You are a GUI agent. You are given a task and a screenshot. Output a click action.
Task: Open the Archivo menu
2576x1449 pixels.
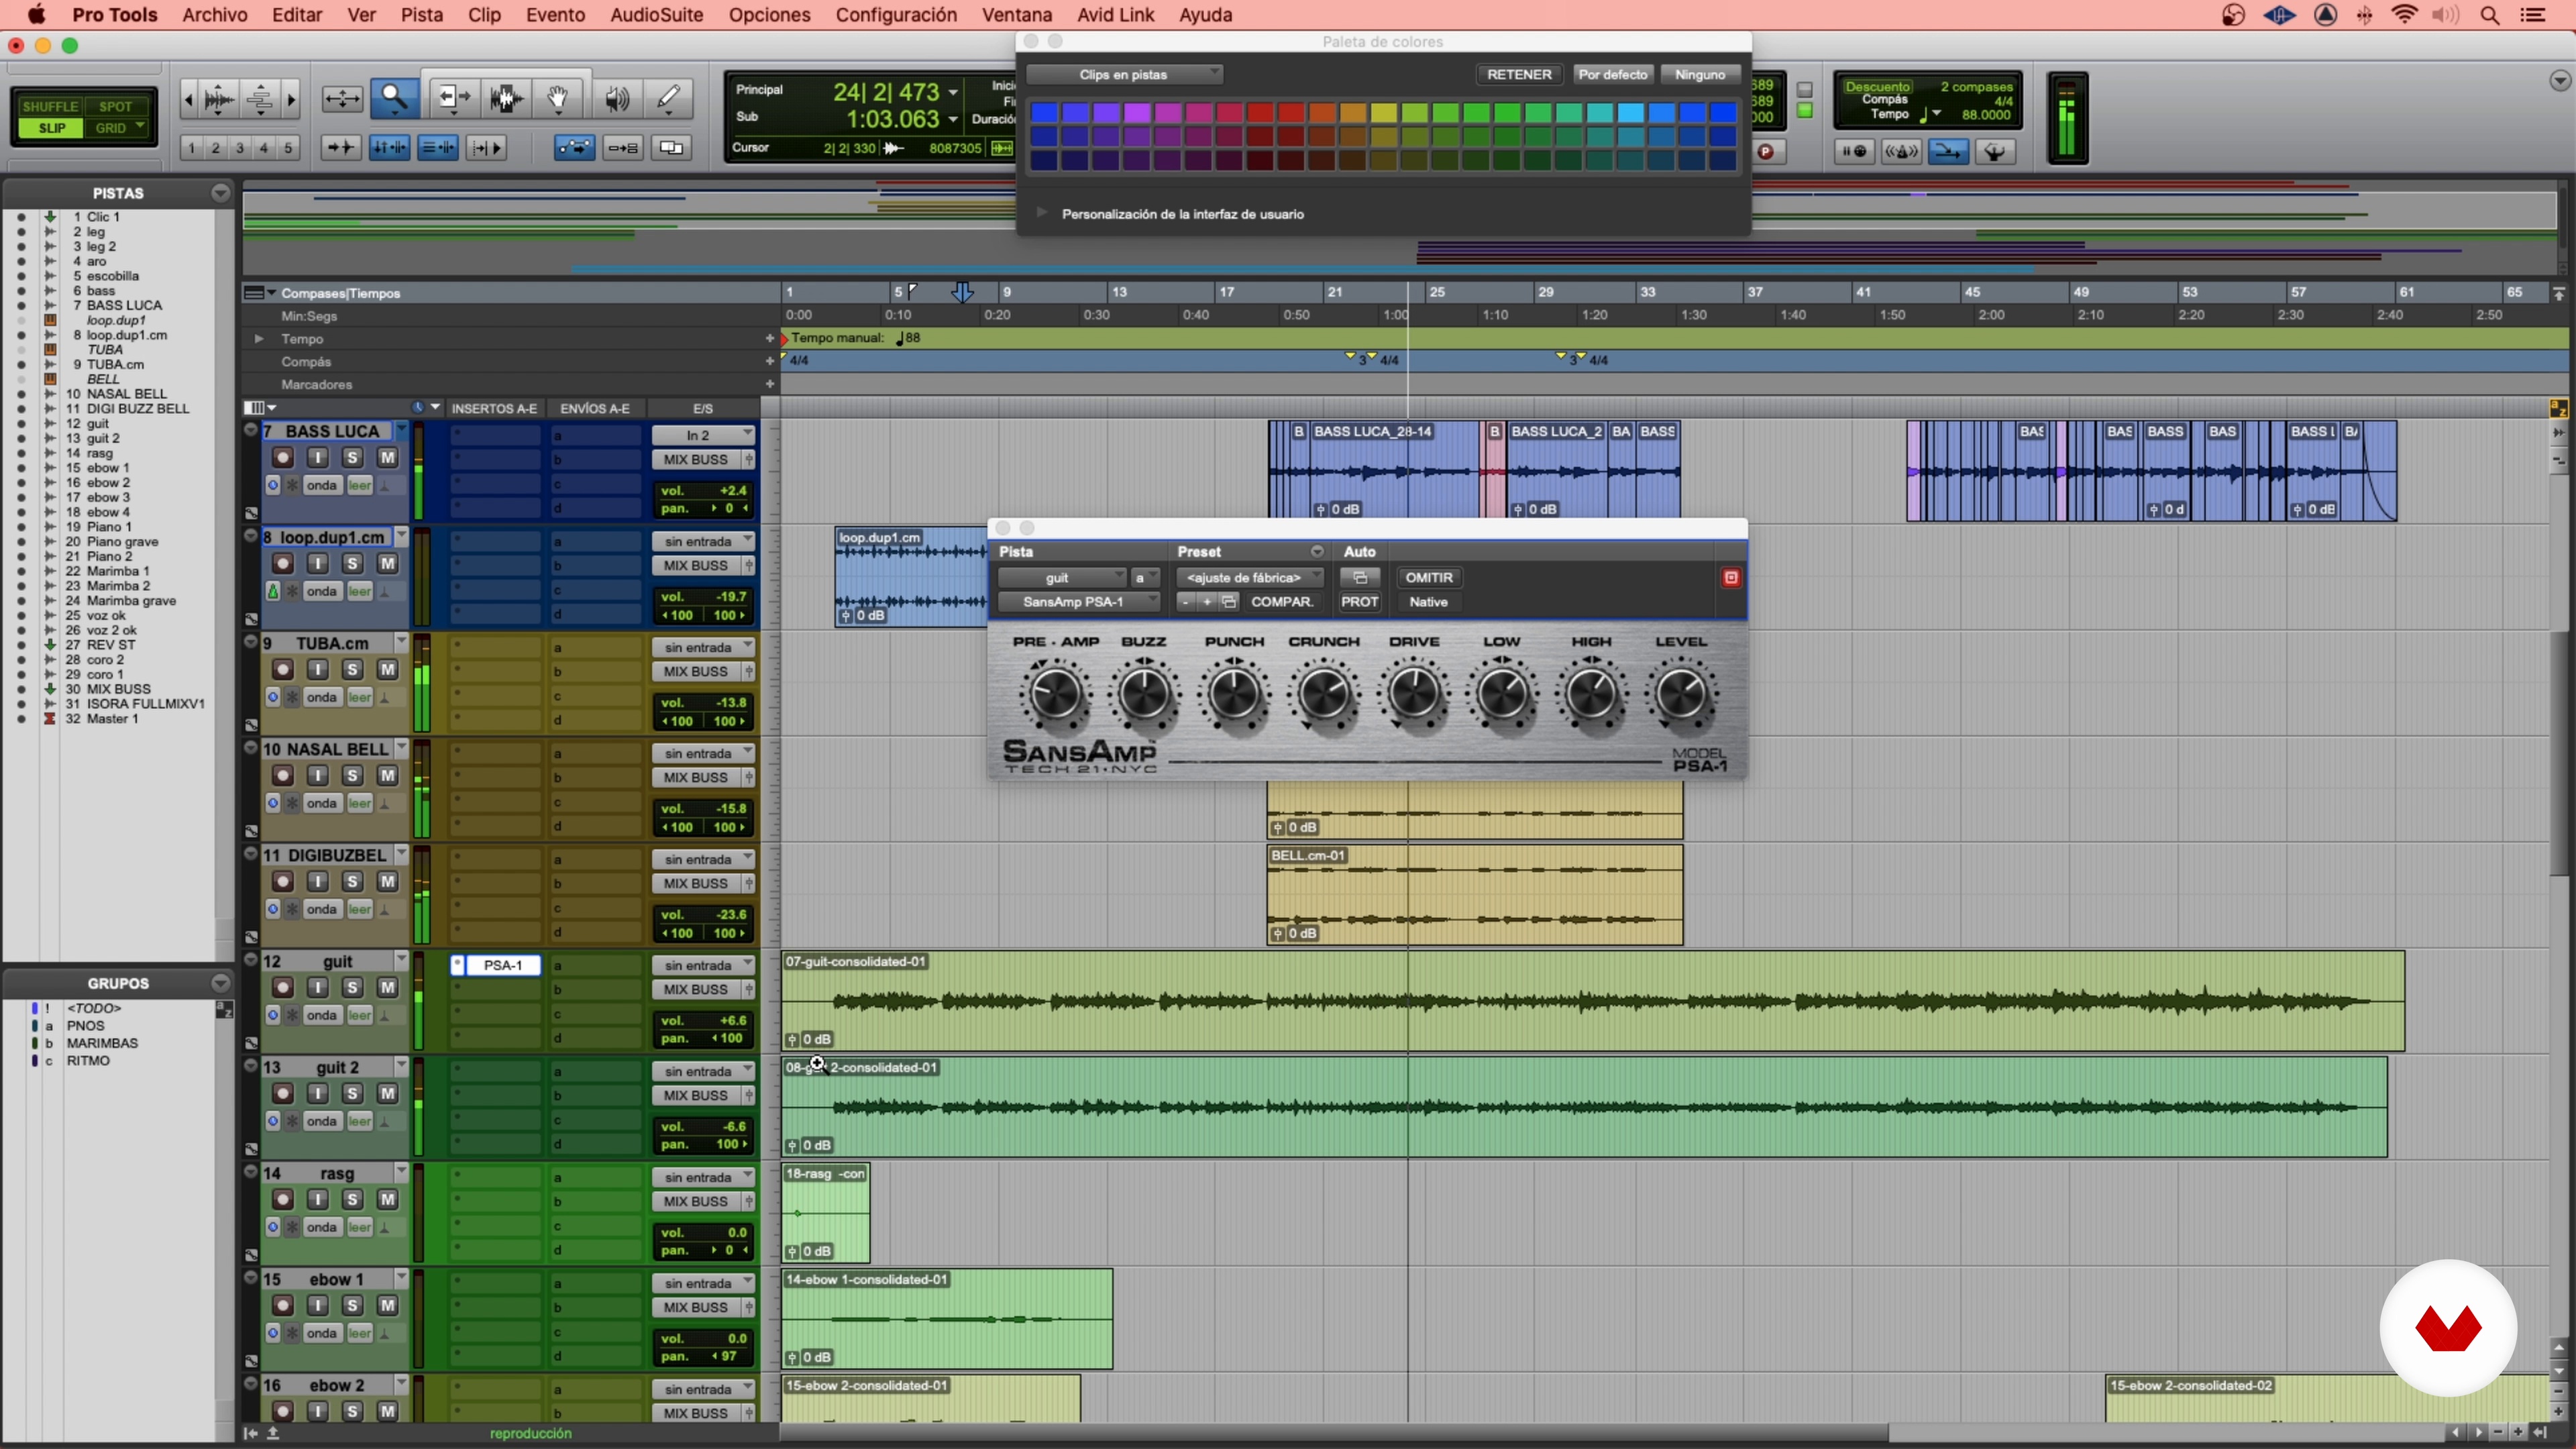pyautogui.click(x=214, y=15)
